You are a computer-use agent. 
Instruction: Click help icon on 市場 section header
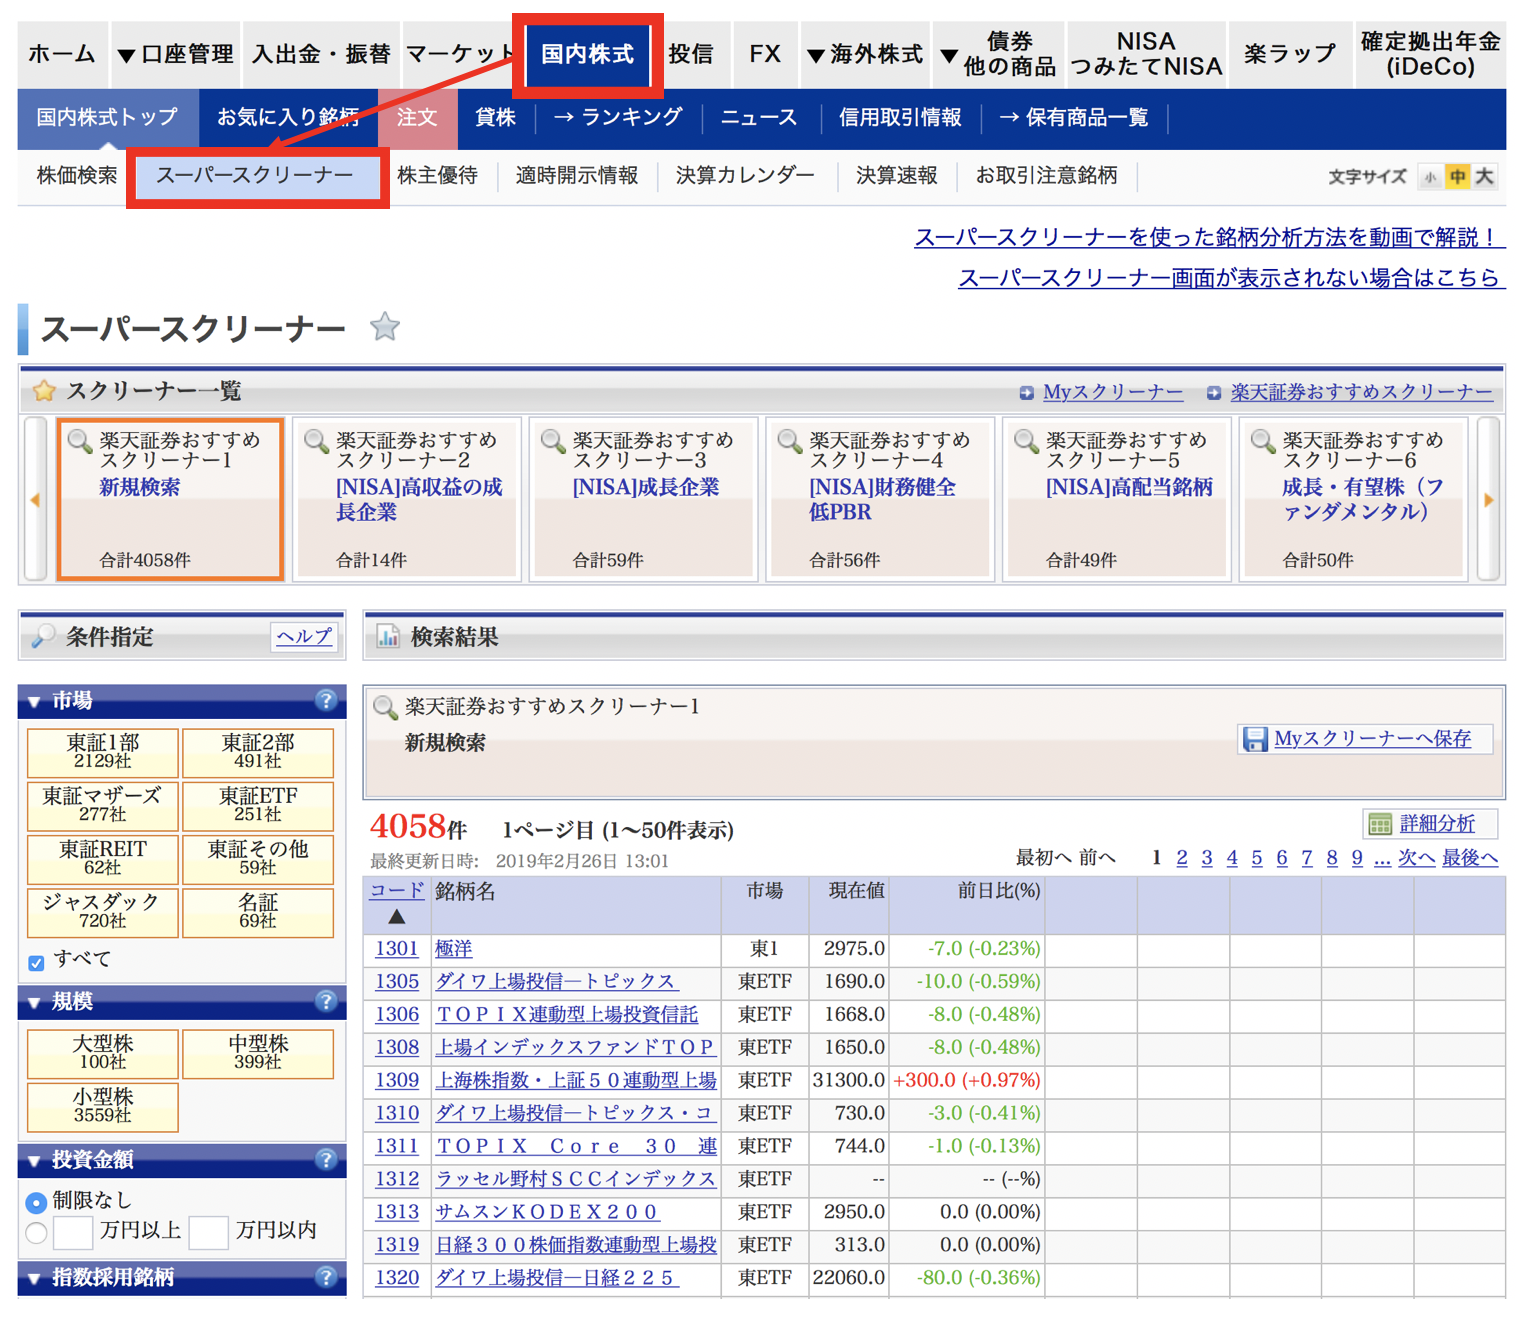[x=325, y=700]
